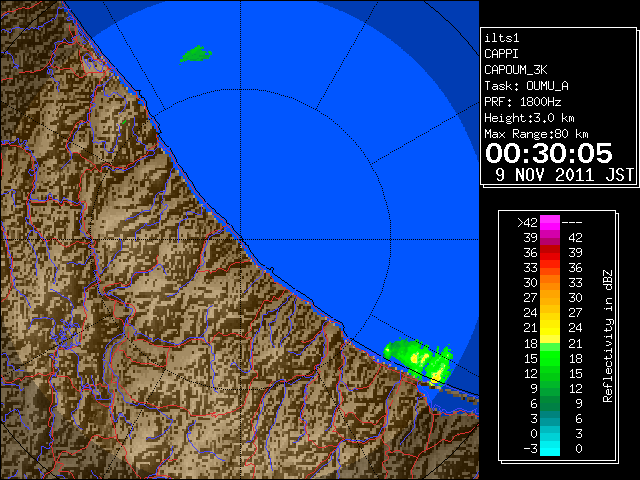
Task: Pick the dark red 36–39 dBZ legend band
Action: coord(550,253)
